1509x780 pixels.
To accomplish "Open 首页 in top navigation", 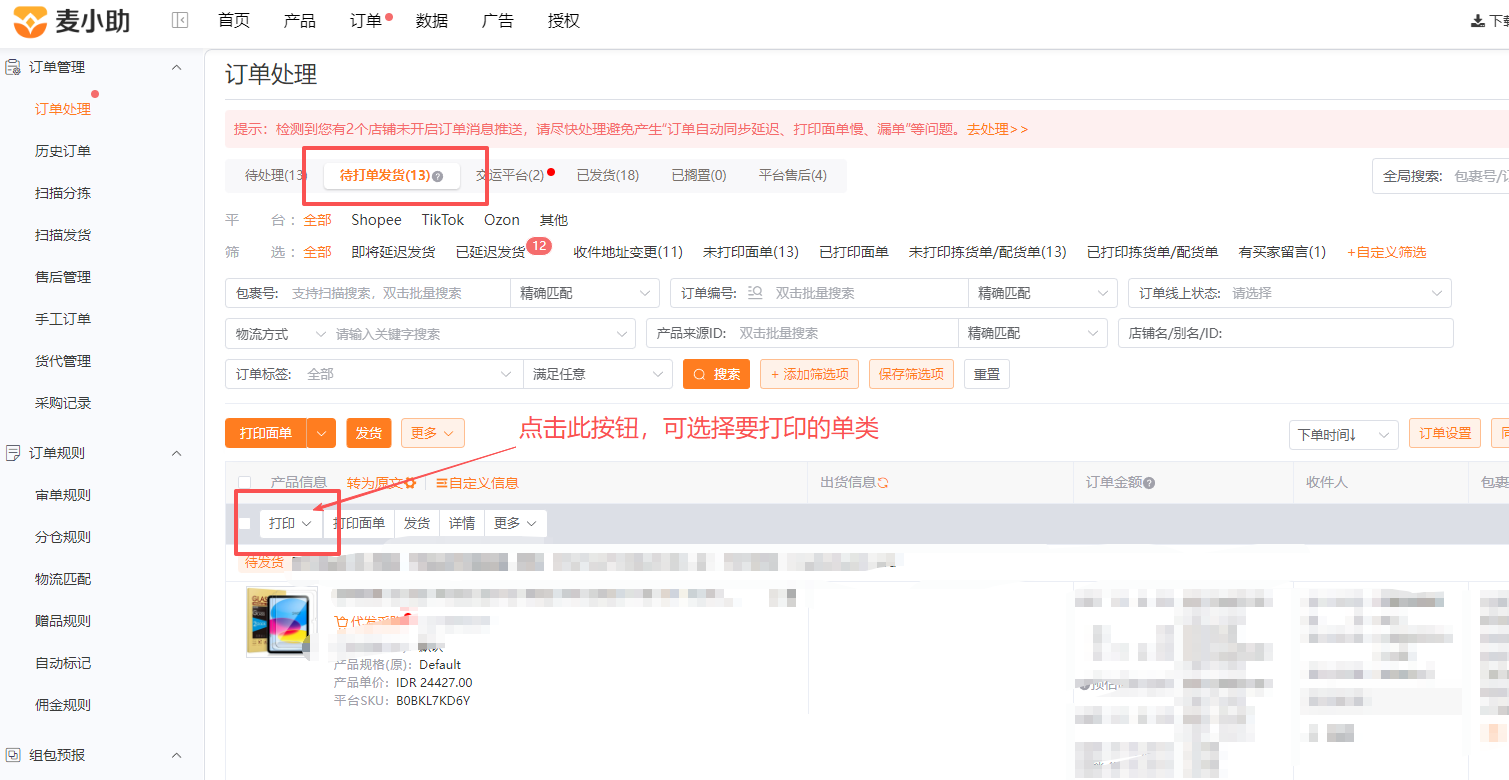I will [234, 21].
